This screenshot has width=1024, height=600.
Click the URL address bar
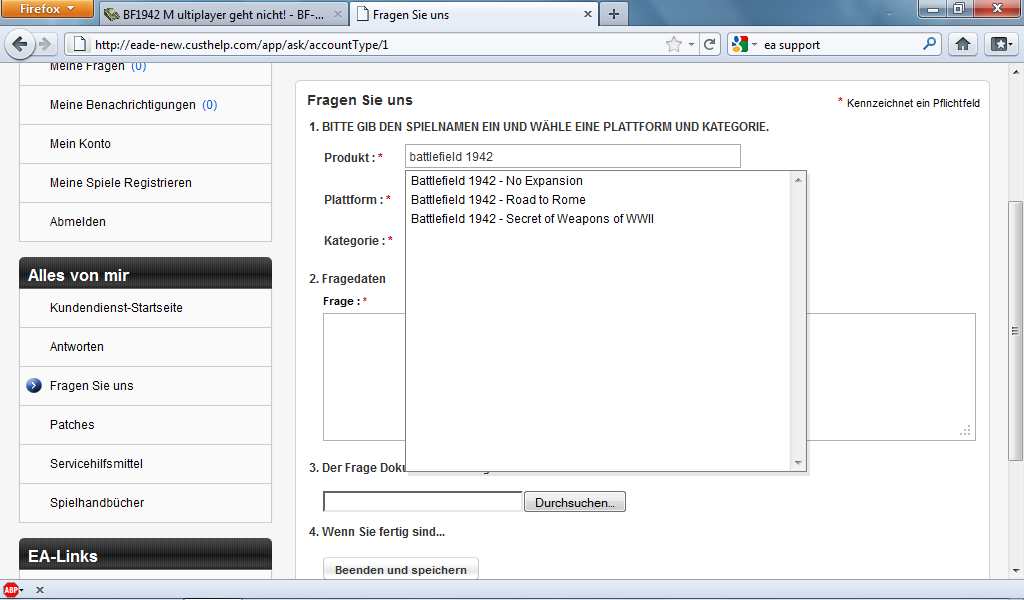click(x=379, y=44)
